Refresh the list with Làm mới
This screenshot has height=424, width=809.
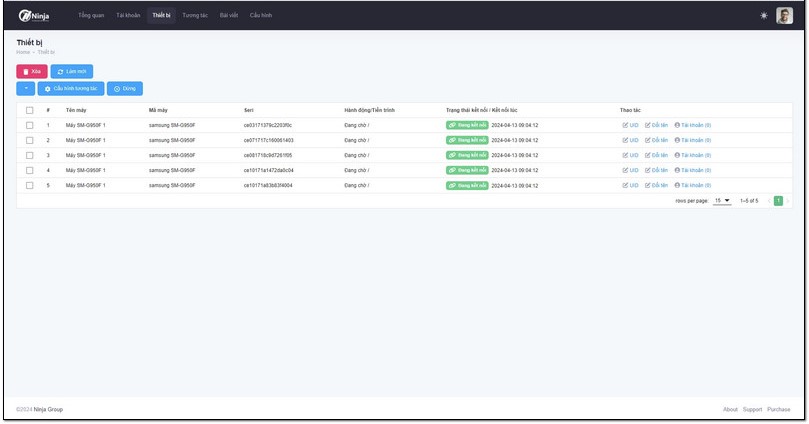71,72
